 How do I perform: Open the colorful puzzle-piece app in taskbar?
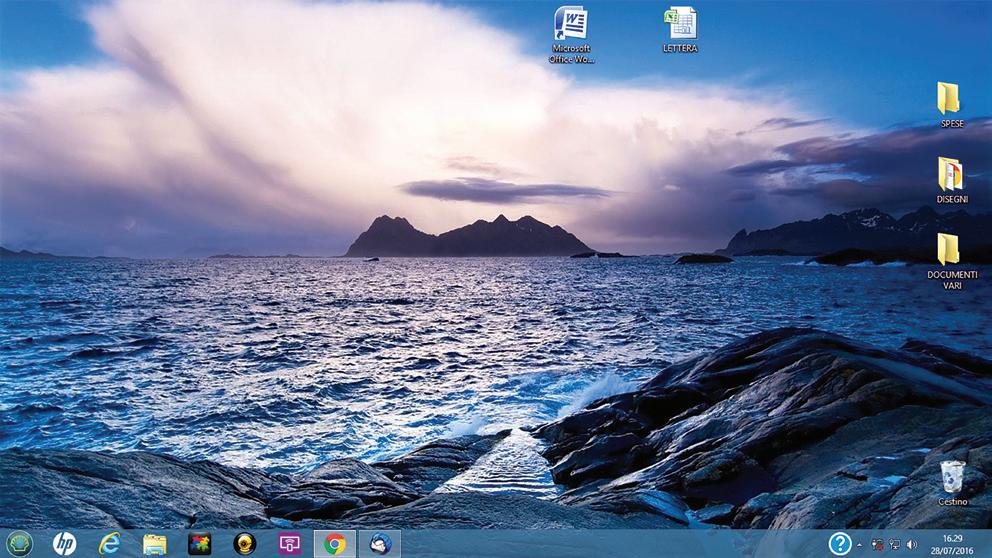[199, 543]
